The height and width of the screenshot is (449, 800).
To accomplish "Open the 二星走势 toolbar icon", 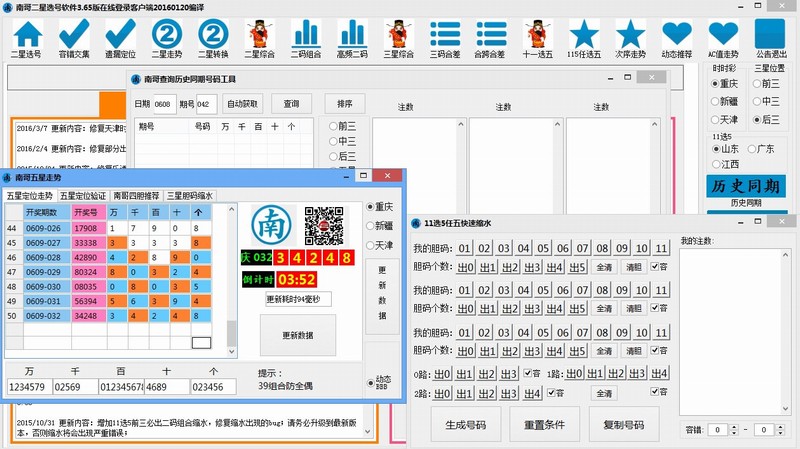I will 166,36.
